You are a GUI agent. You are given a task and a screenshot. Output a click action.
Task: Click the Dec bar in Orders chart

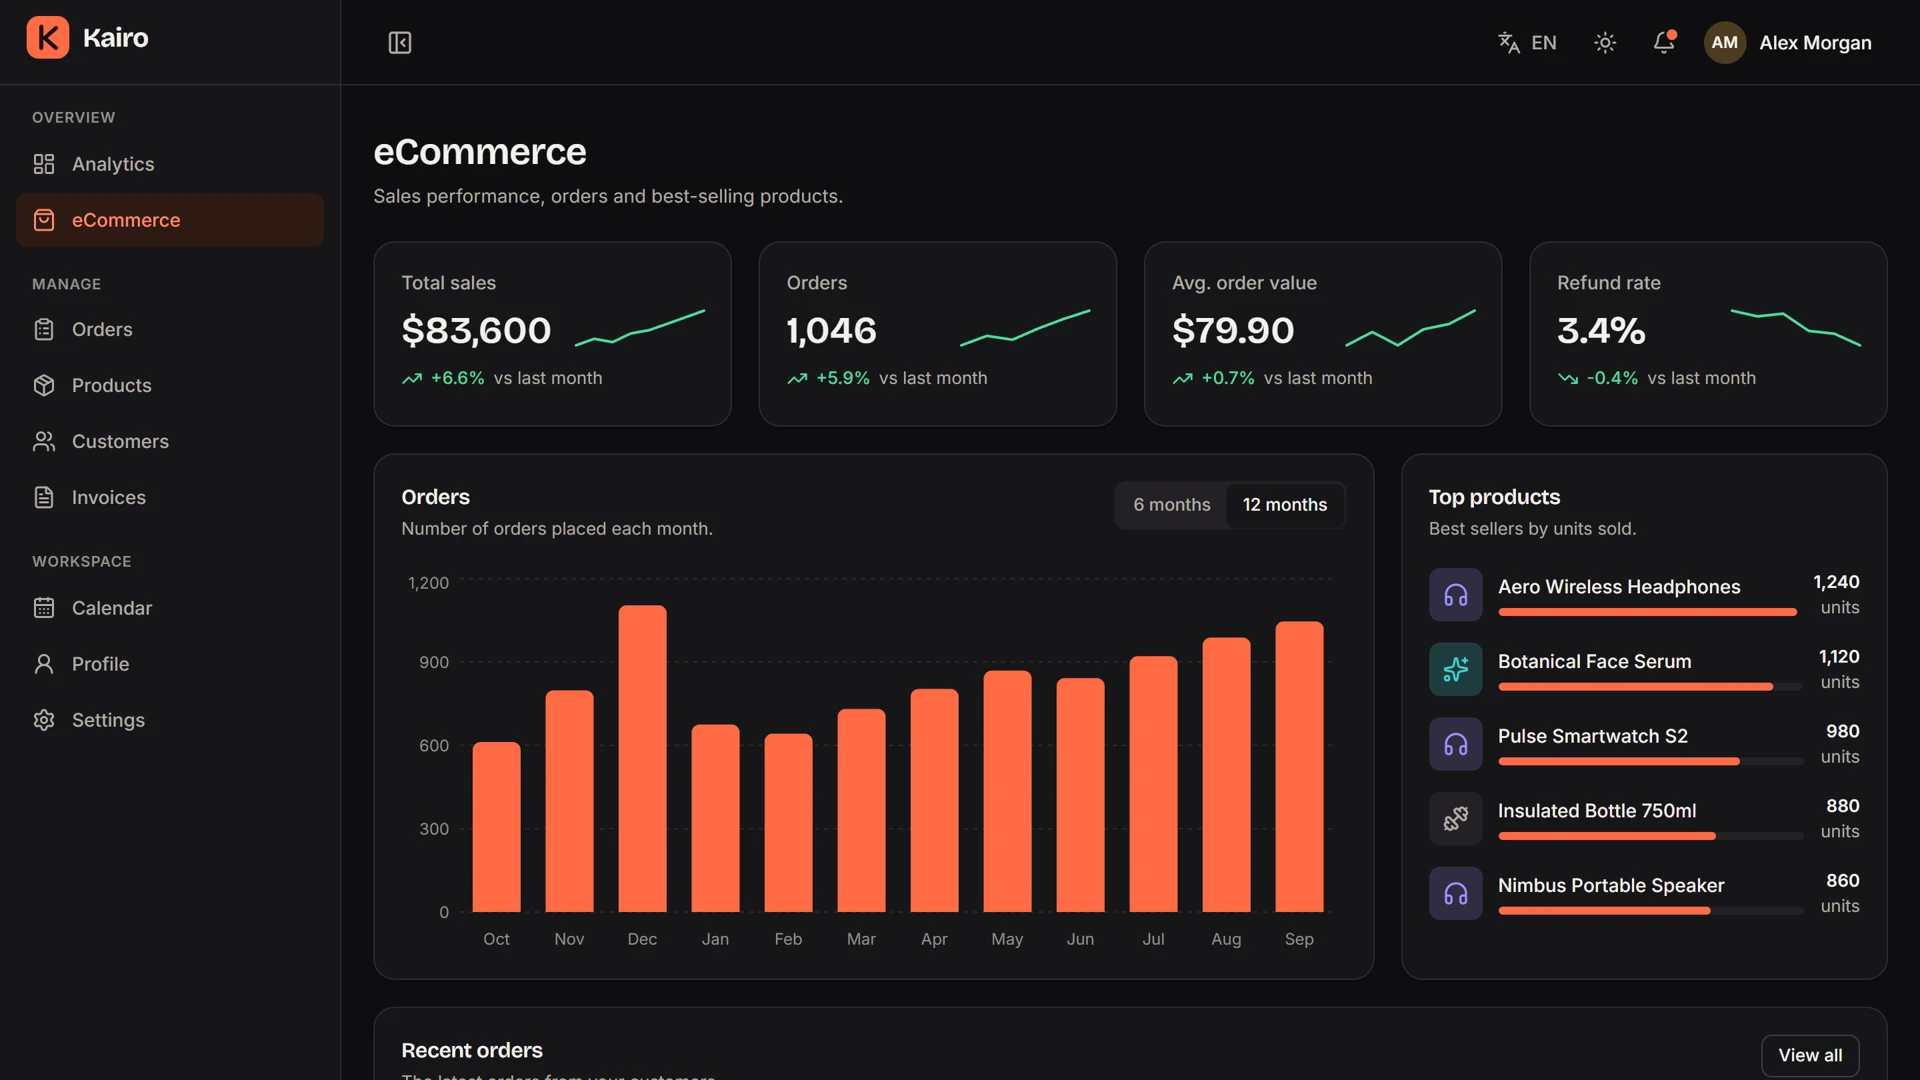click(642, 759)
